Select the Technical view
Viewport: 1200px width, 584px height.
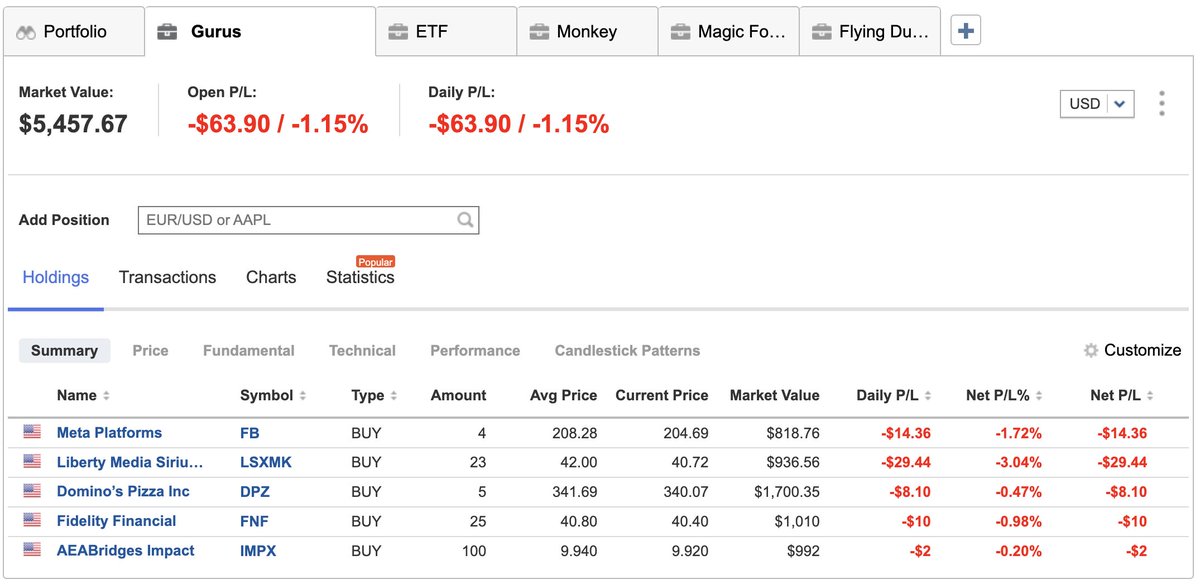[x=362, y=351]
